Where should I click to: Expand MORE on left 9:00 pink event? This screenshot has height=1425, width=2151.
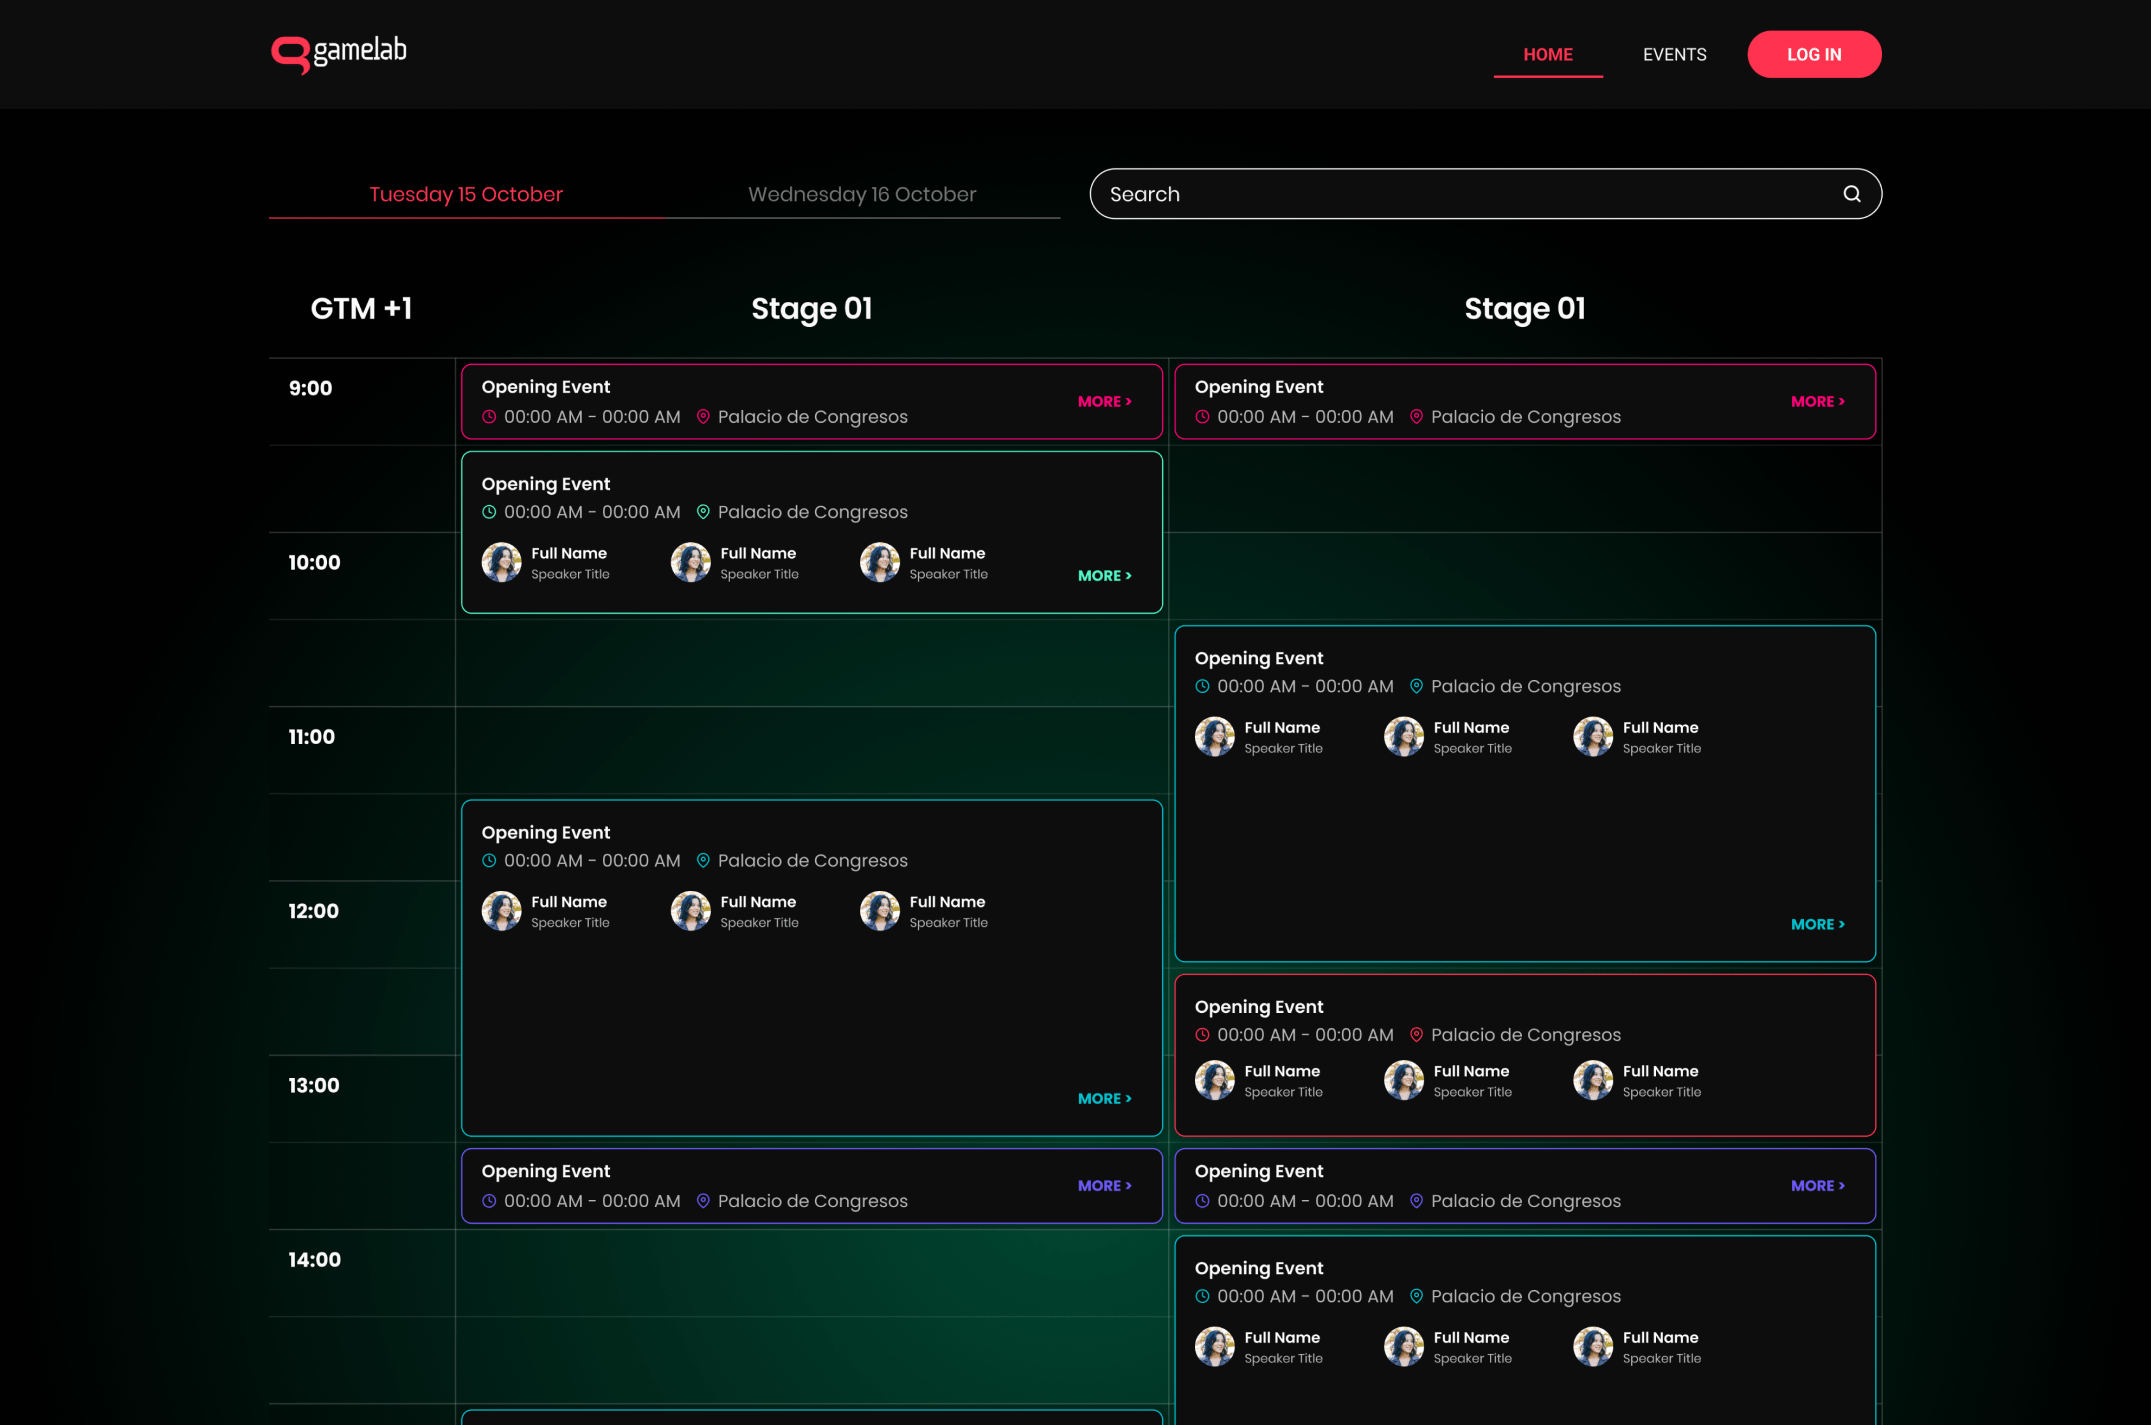pyautogui.click(x=1104, y=401)
